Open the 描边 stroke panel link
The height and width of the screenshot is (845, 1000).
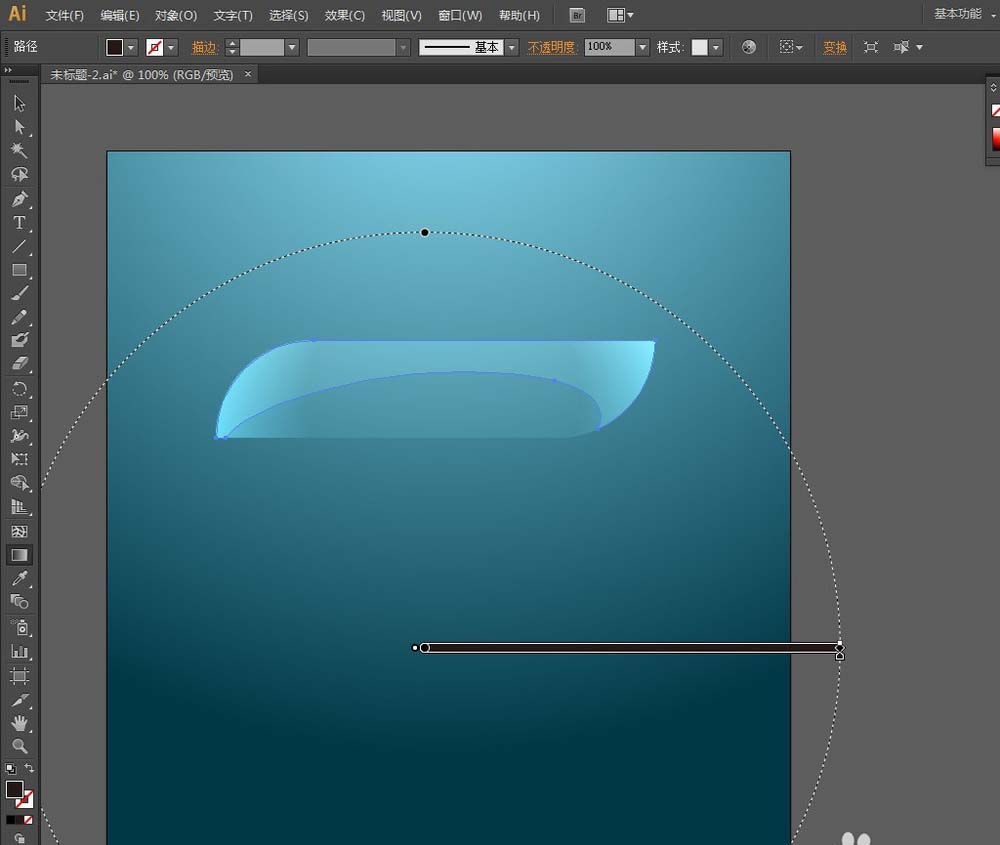[x=205, y=47]
